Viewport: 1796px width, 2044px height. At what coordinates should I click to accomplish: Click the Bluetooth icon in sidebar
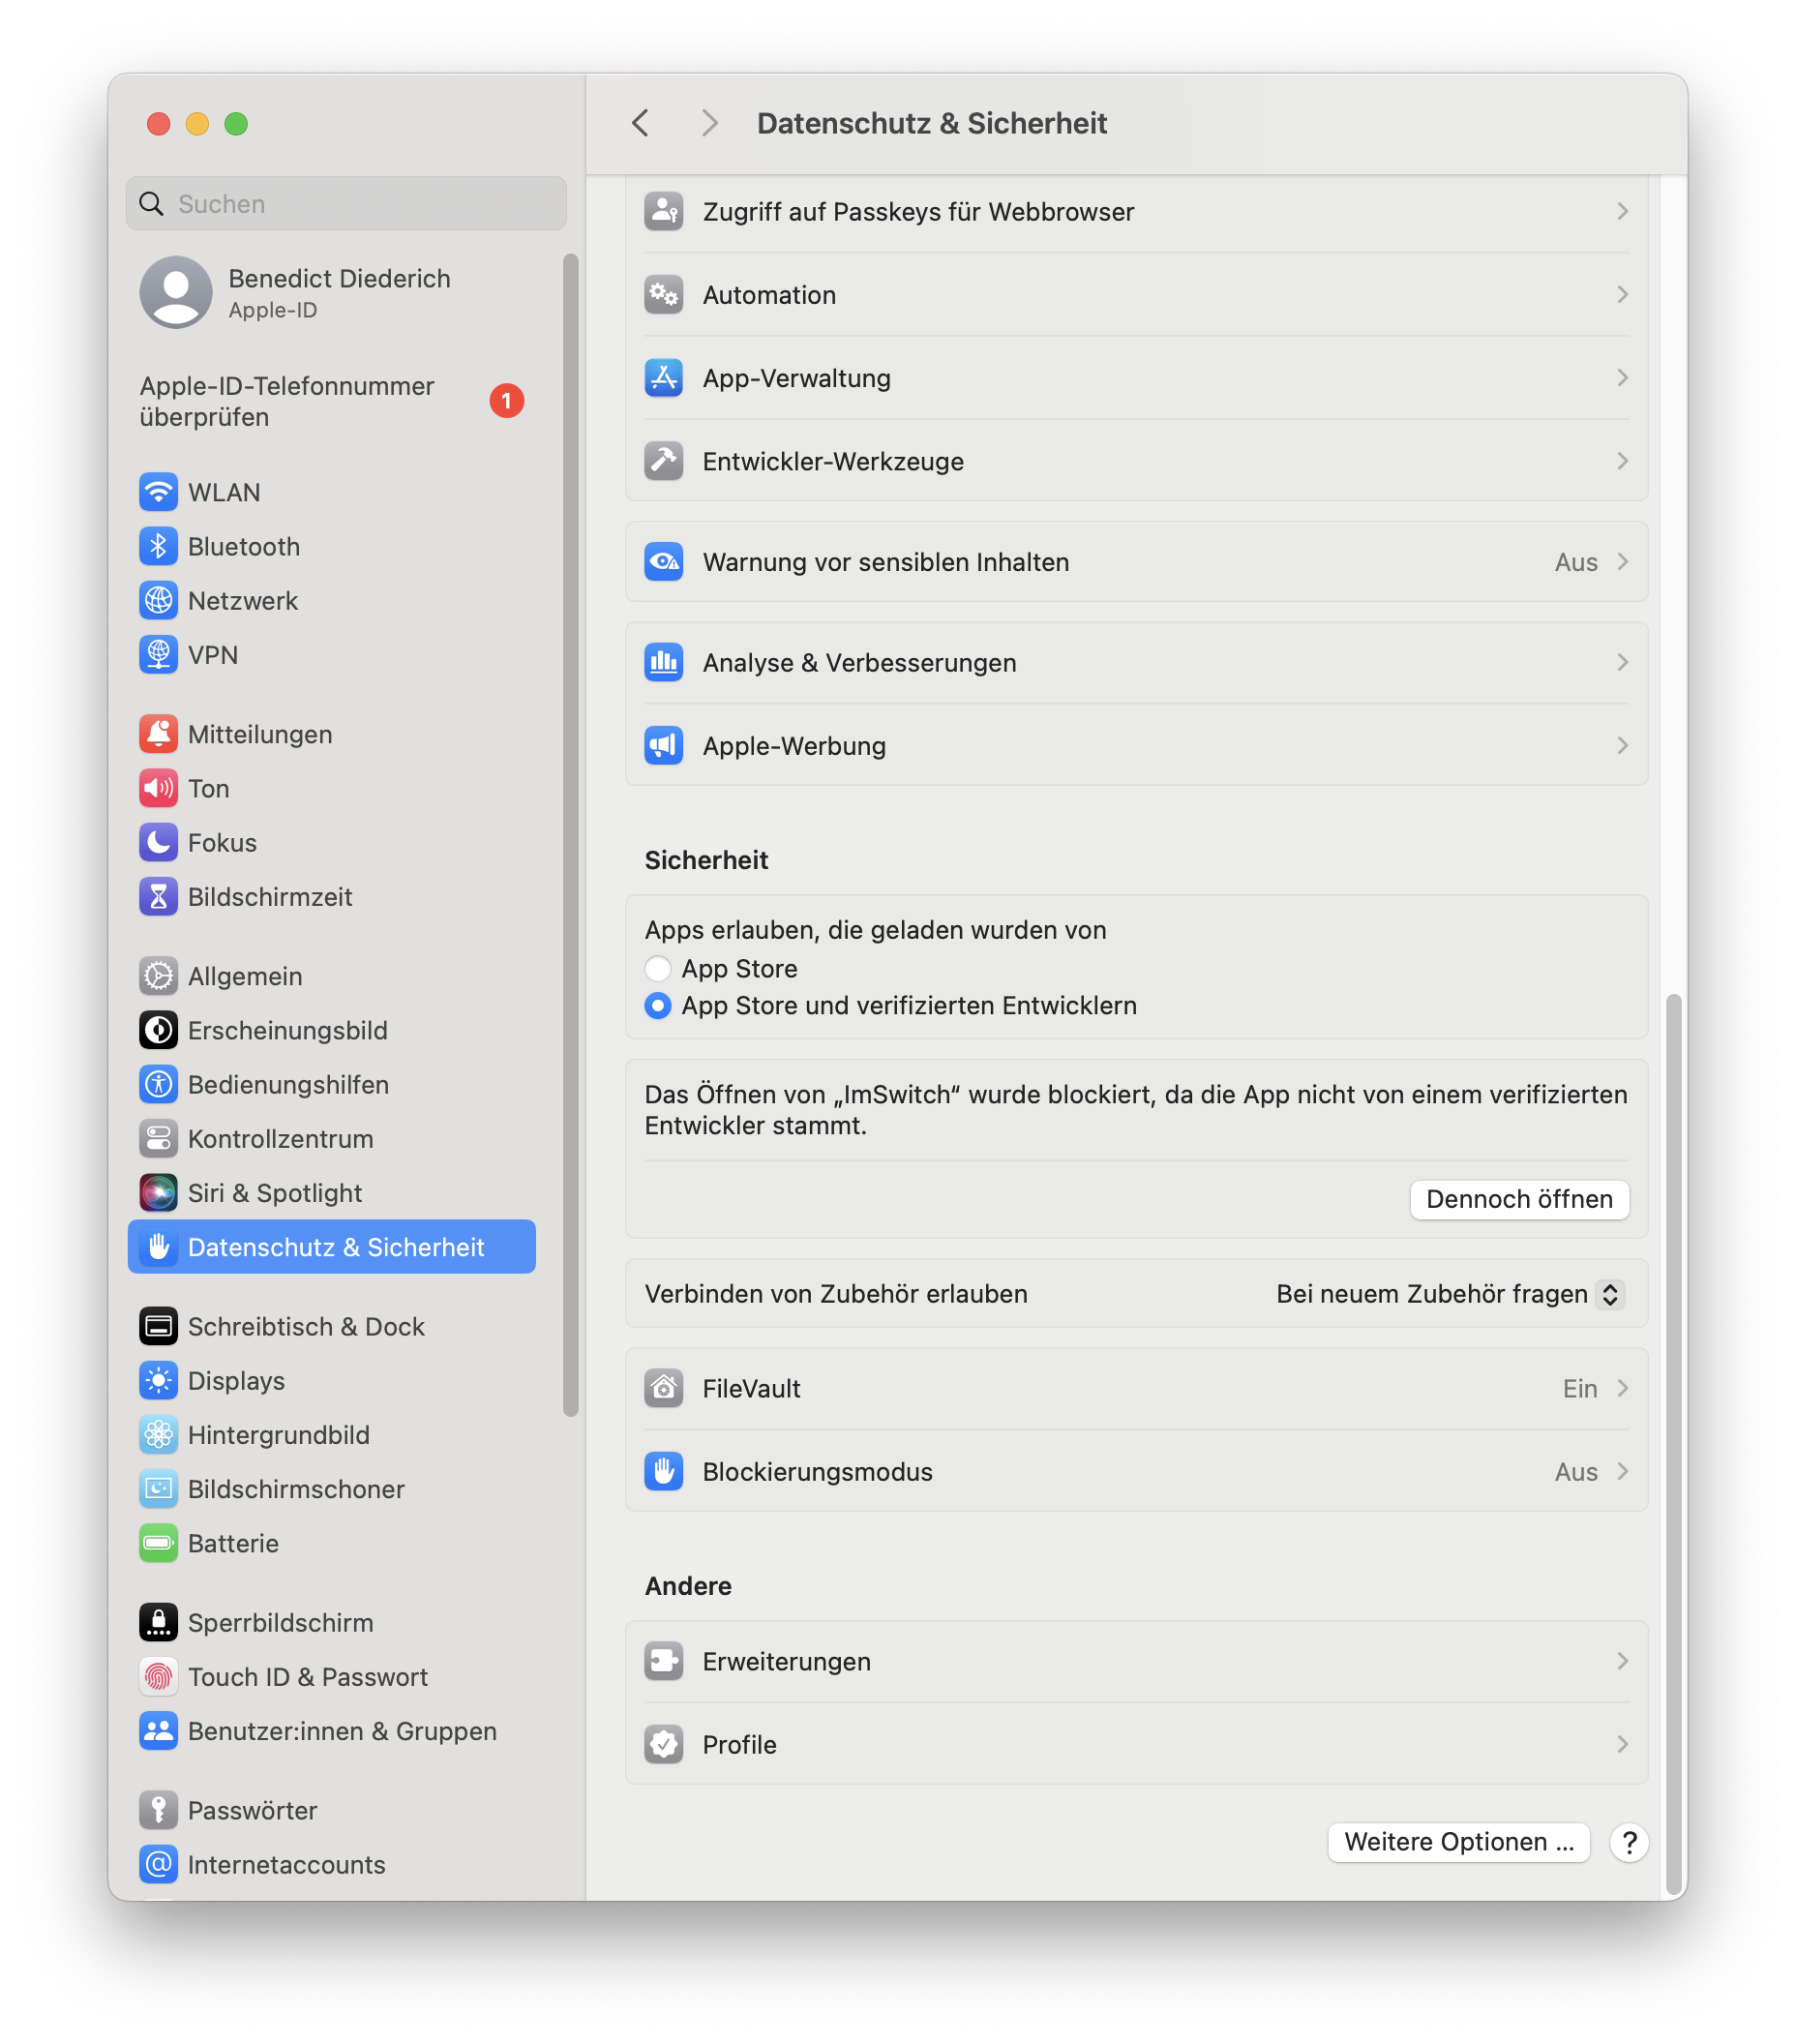(158, 547)
